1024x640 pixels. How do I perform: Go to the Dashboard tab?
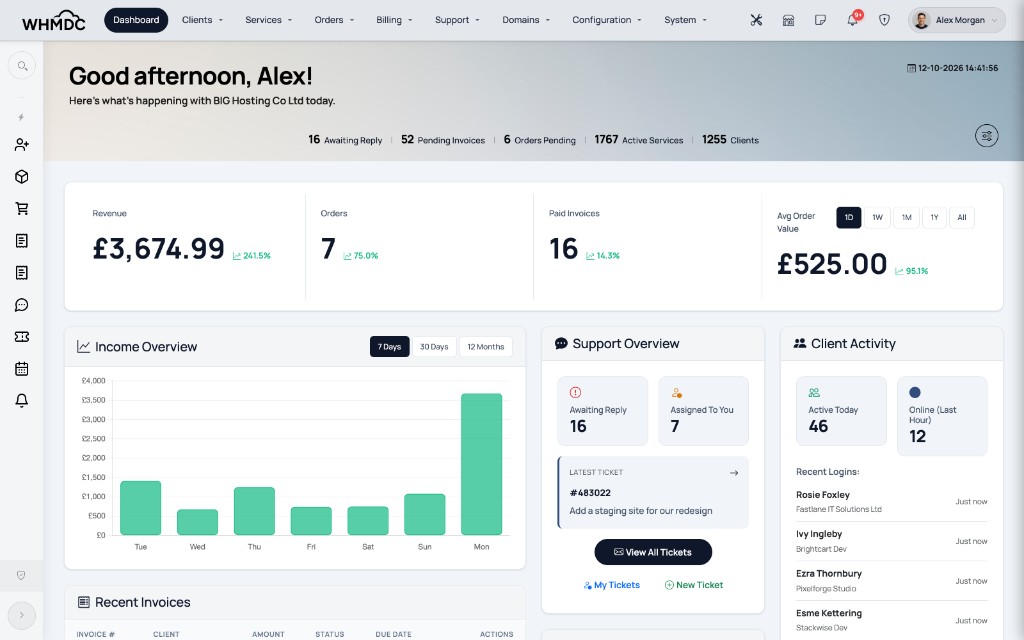pyautogui.click(x=136, y=20)
